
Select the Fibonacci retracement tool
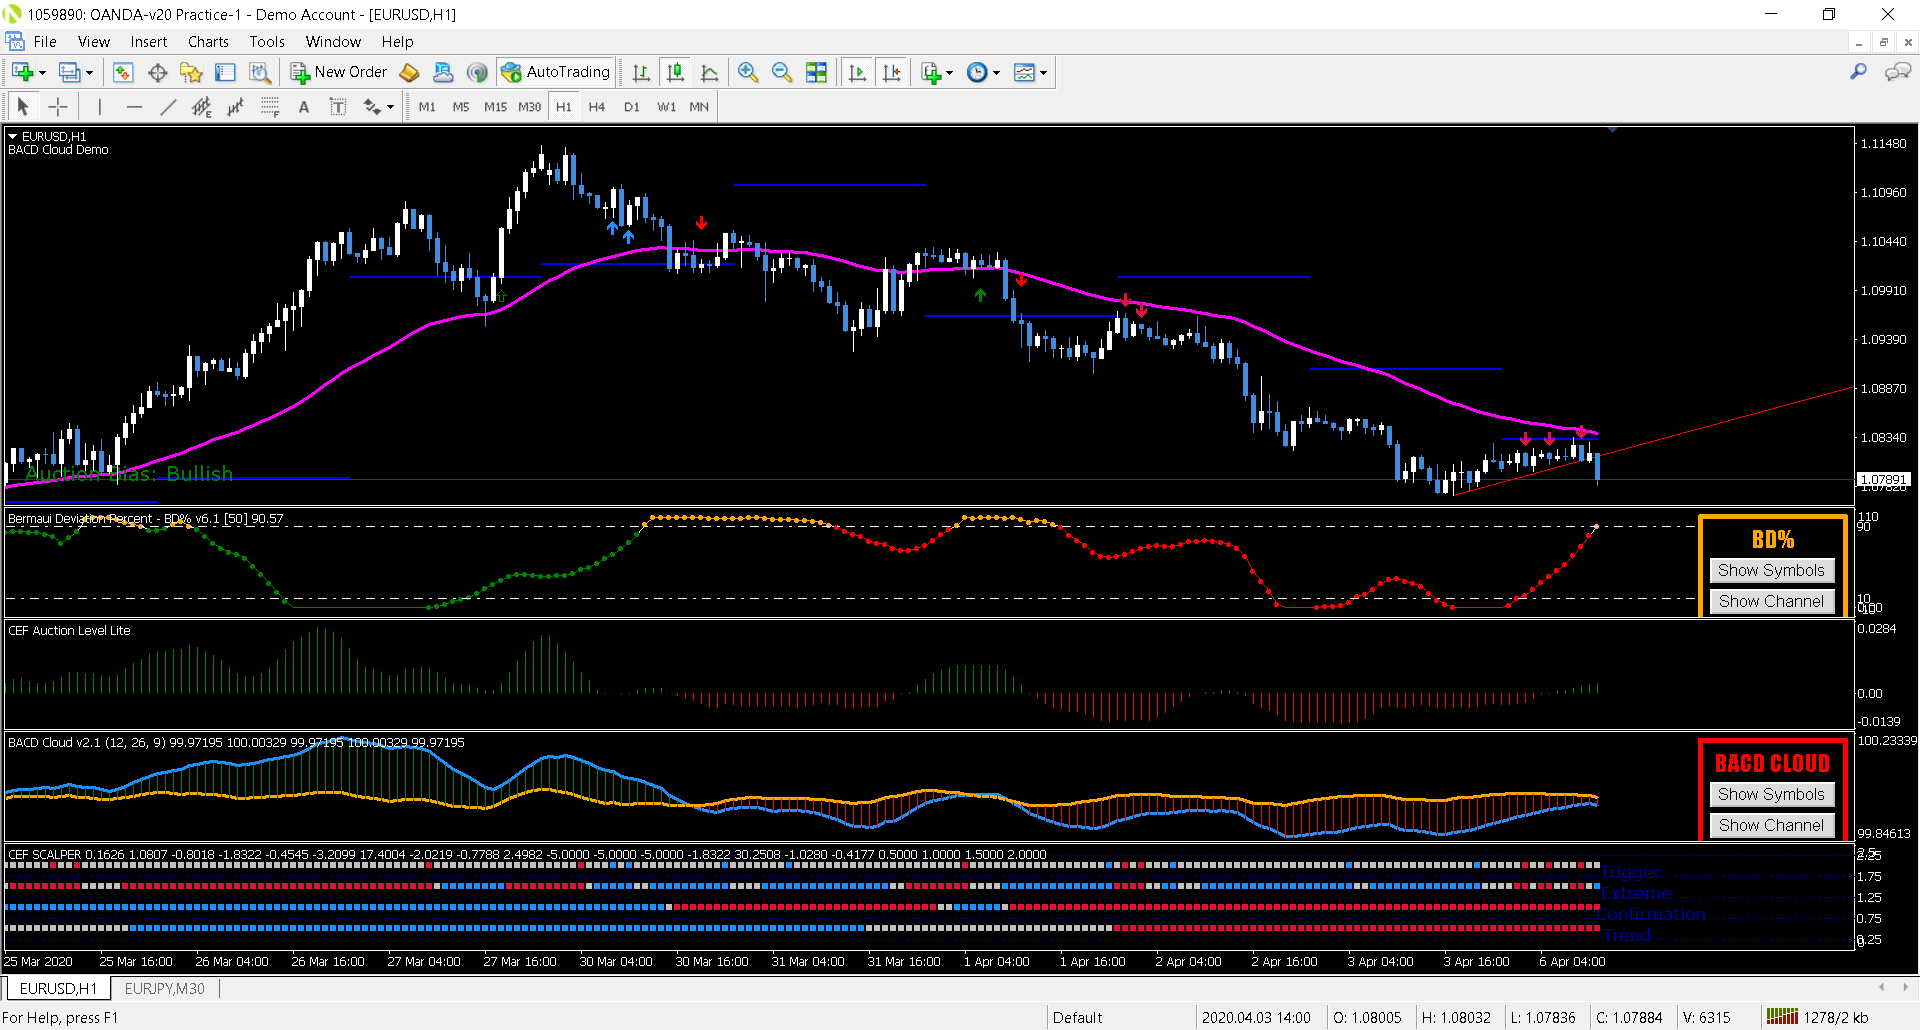point(269,106)
